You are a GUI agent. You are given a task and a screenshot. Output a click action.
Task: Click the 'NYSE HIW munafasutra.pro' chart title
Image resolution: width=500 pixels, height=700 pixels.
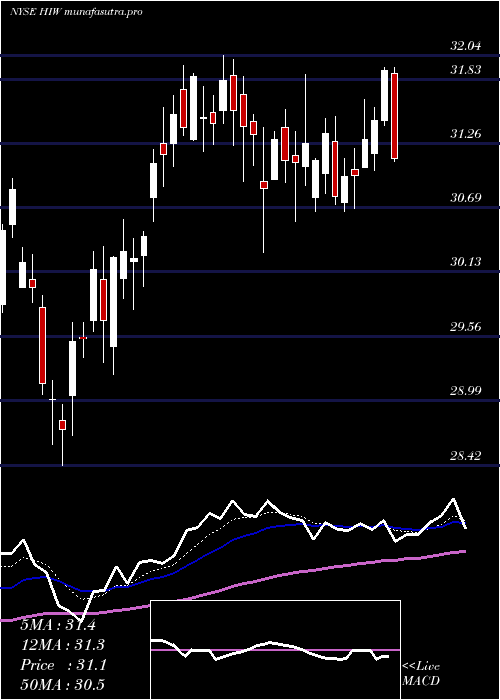(x=76, y=12)
